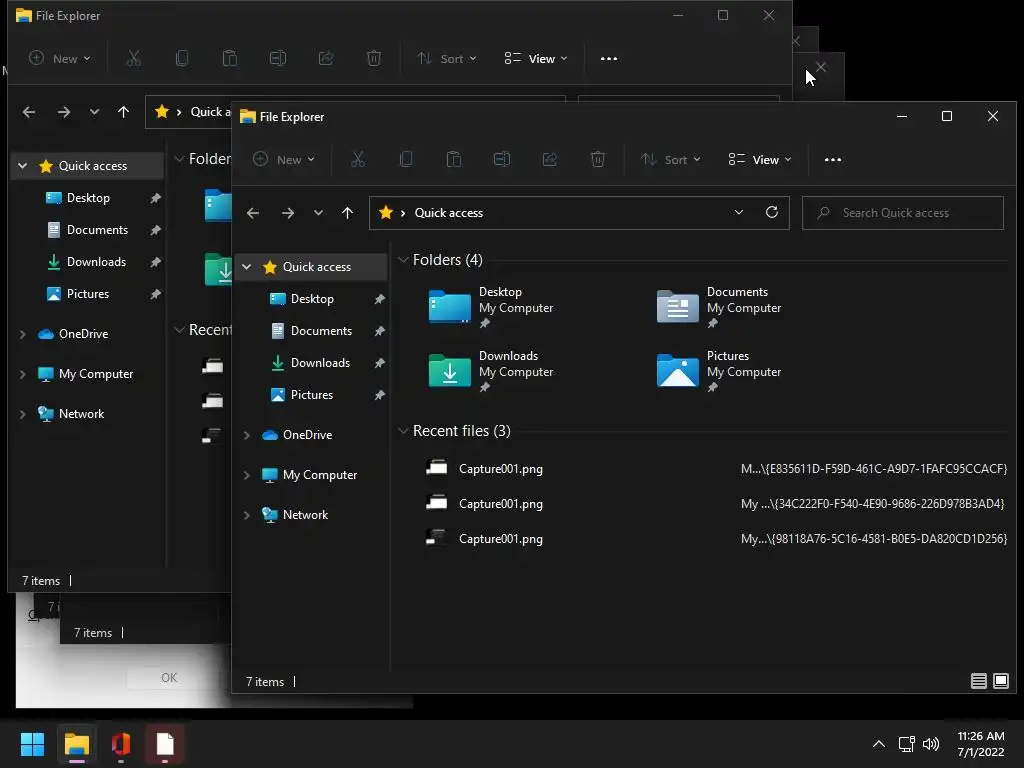Click Copy icon in back File Explorer window

pyautogui.click(x=182, y=58)
